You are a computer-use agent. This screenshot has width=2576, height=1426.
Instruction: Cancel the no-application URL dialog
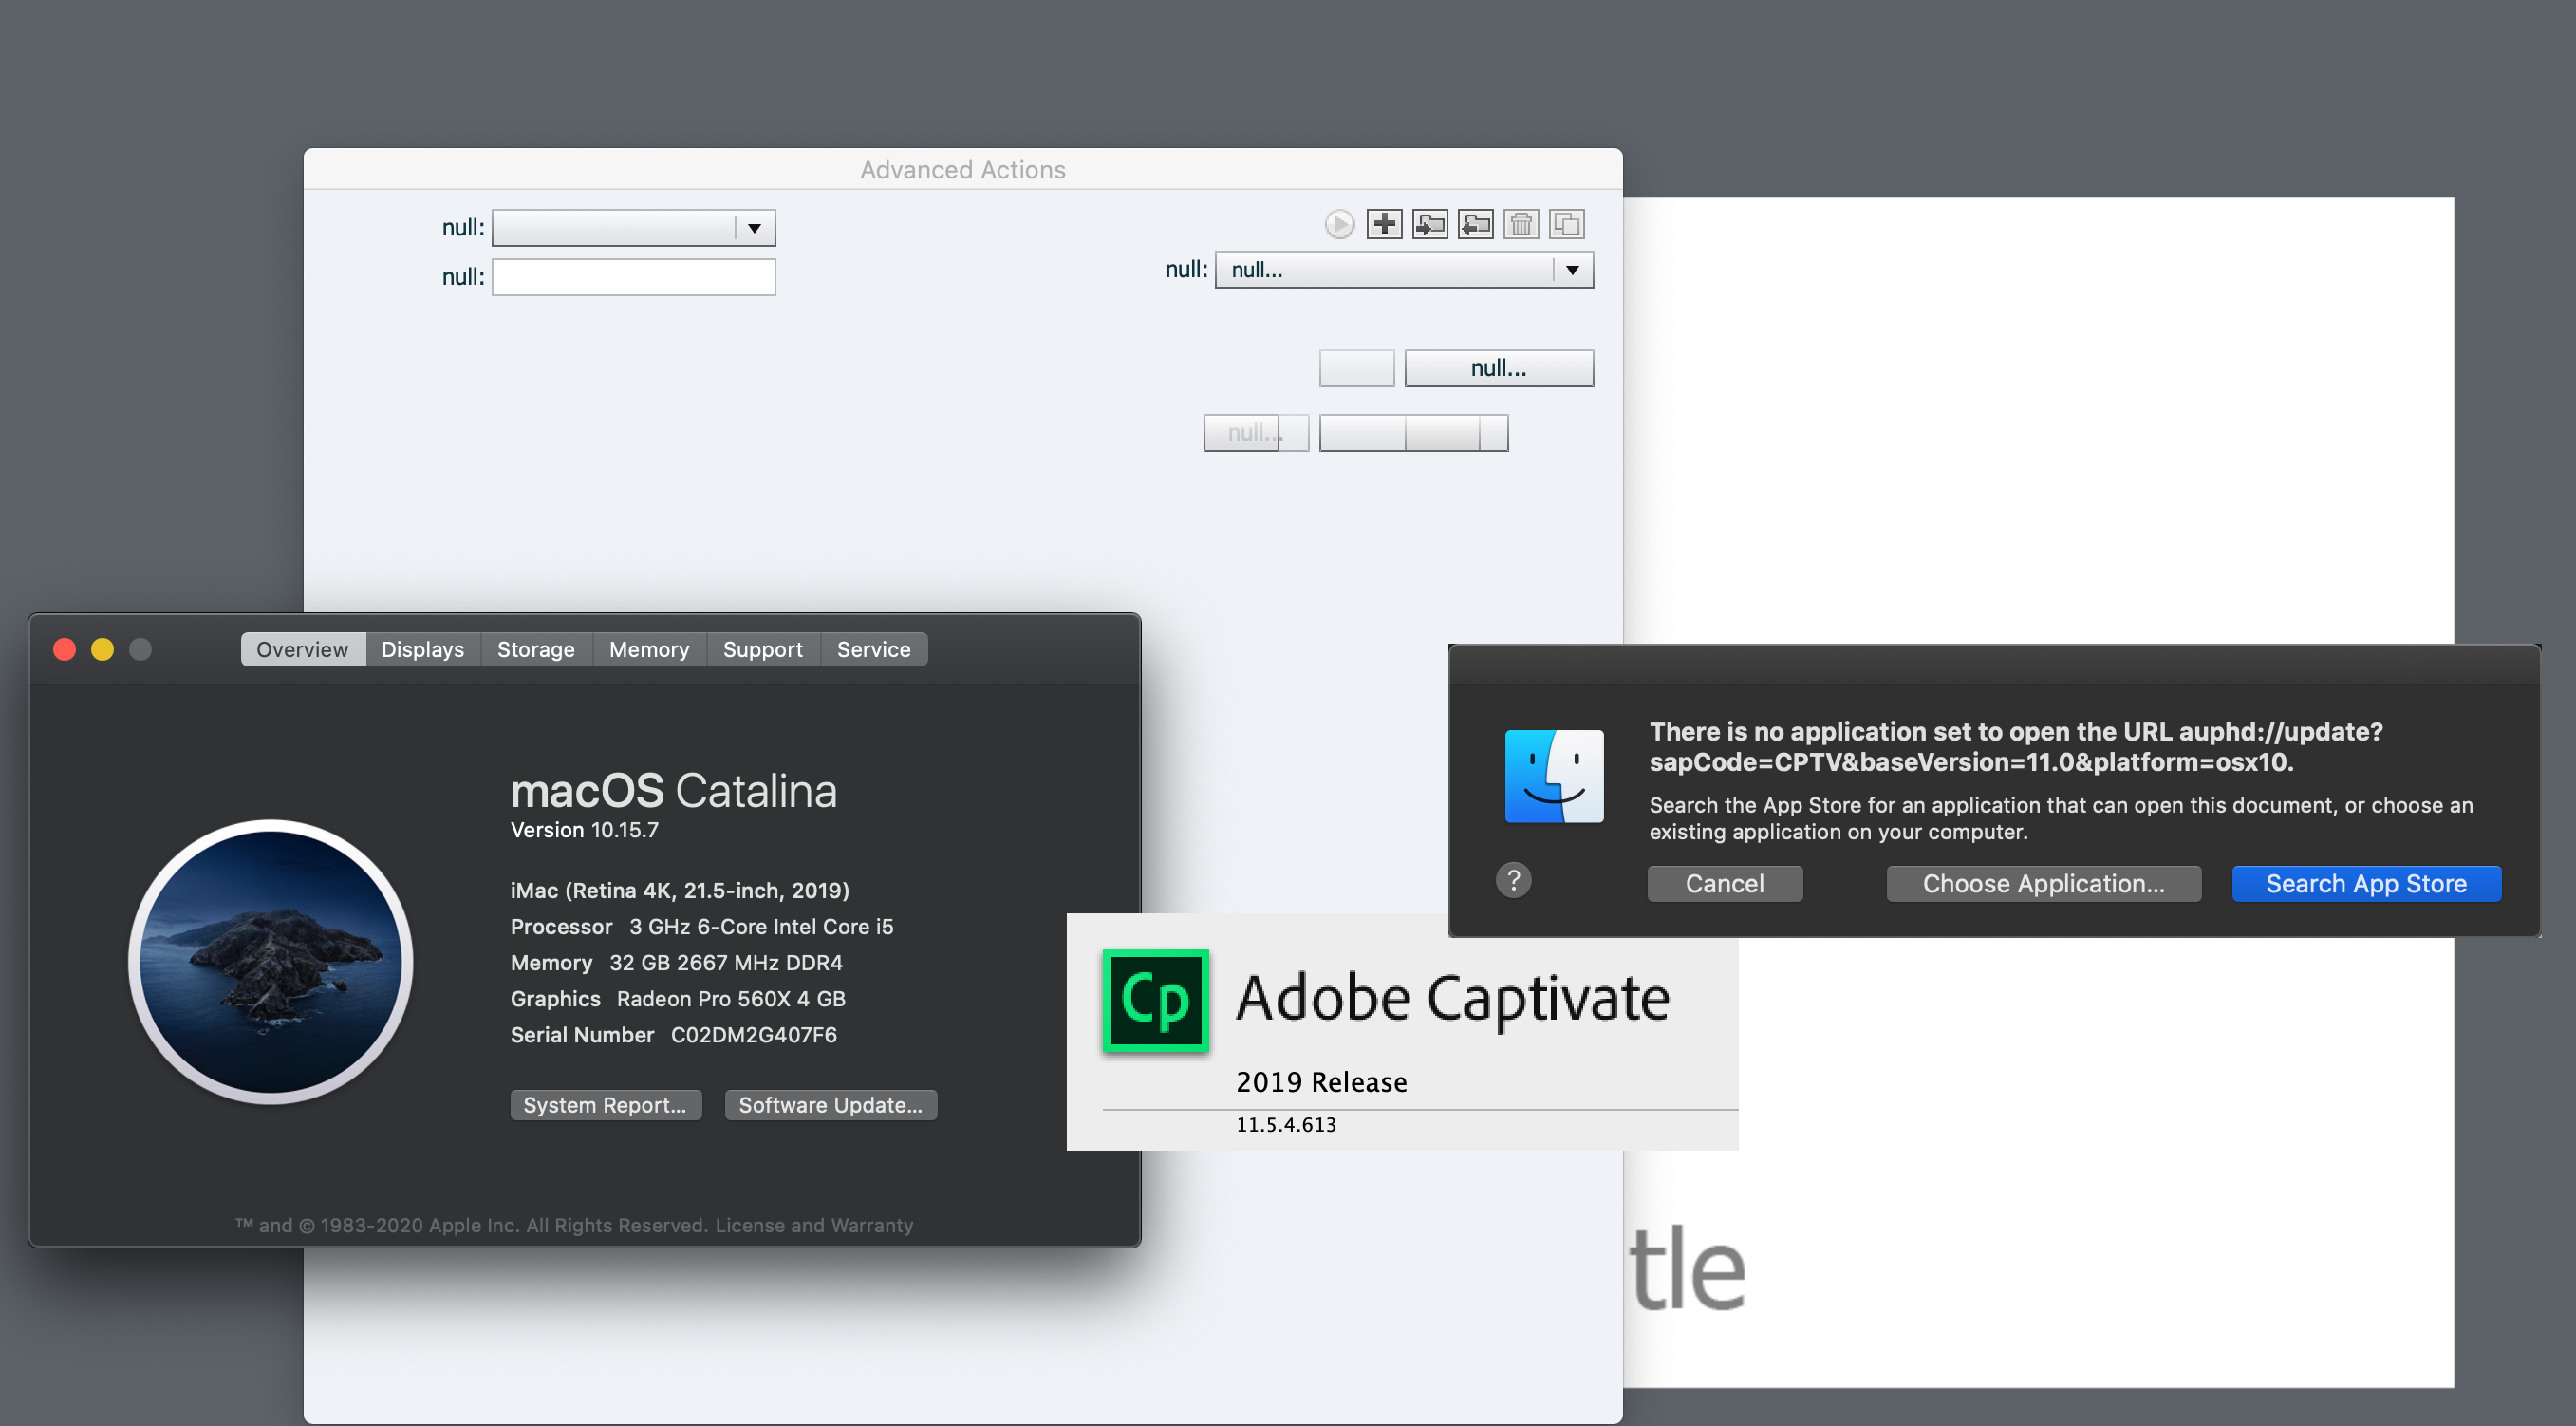1724,884
